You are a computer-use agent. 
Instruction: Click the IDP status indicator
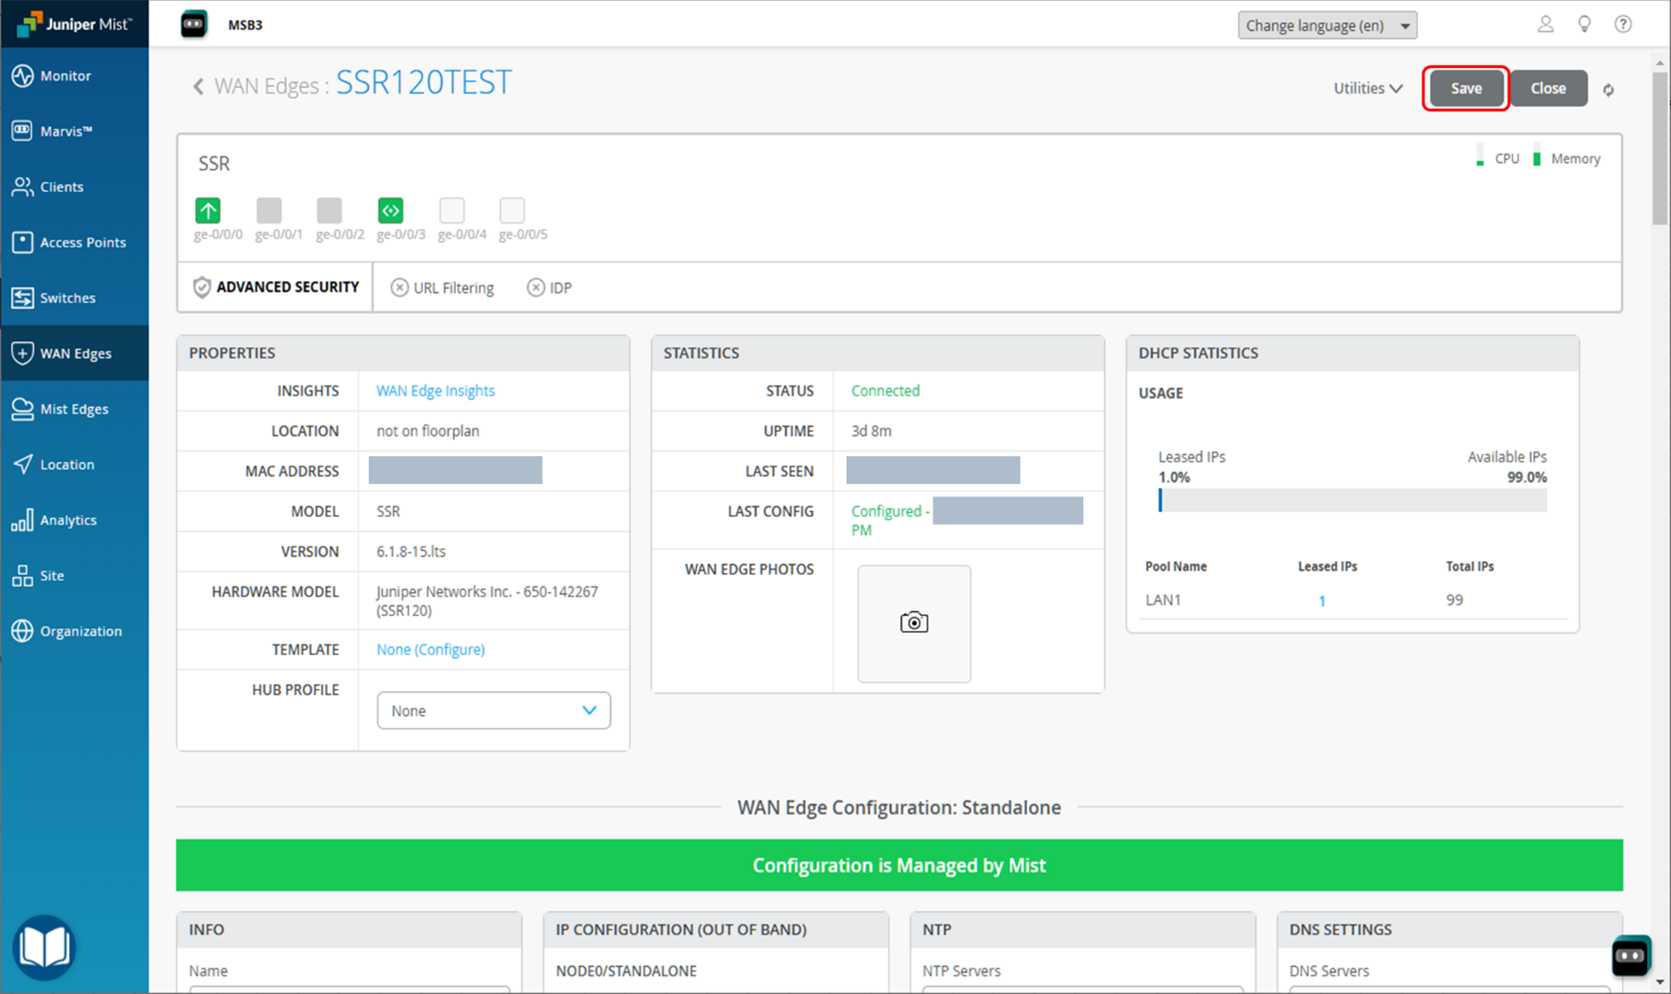coord(549,288)
